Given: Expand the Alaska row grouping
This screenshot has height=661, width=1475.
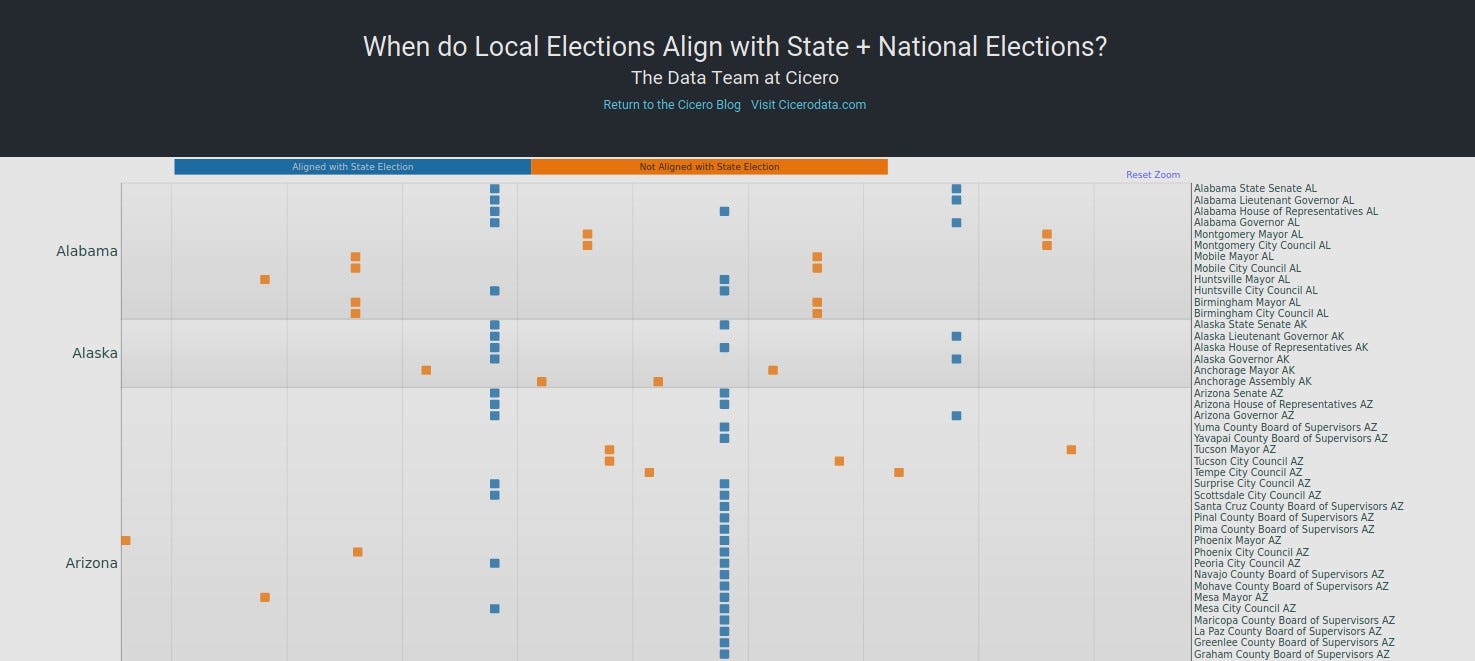Looking at the screenshot, I should coord(93,353).
